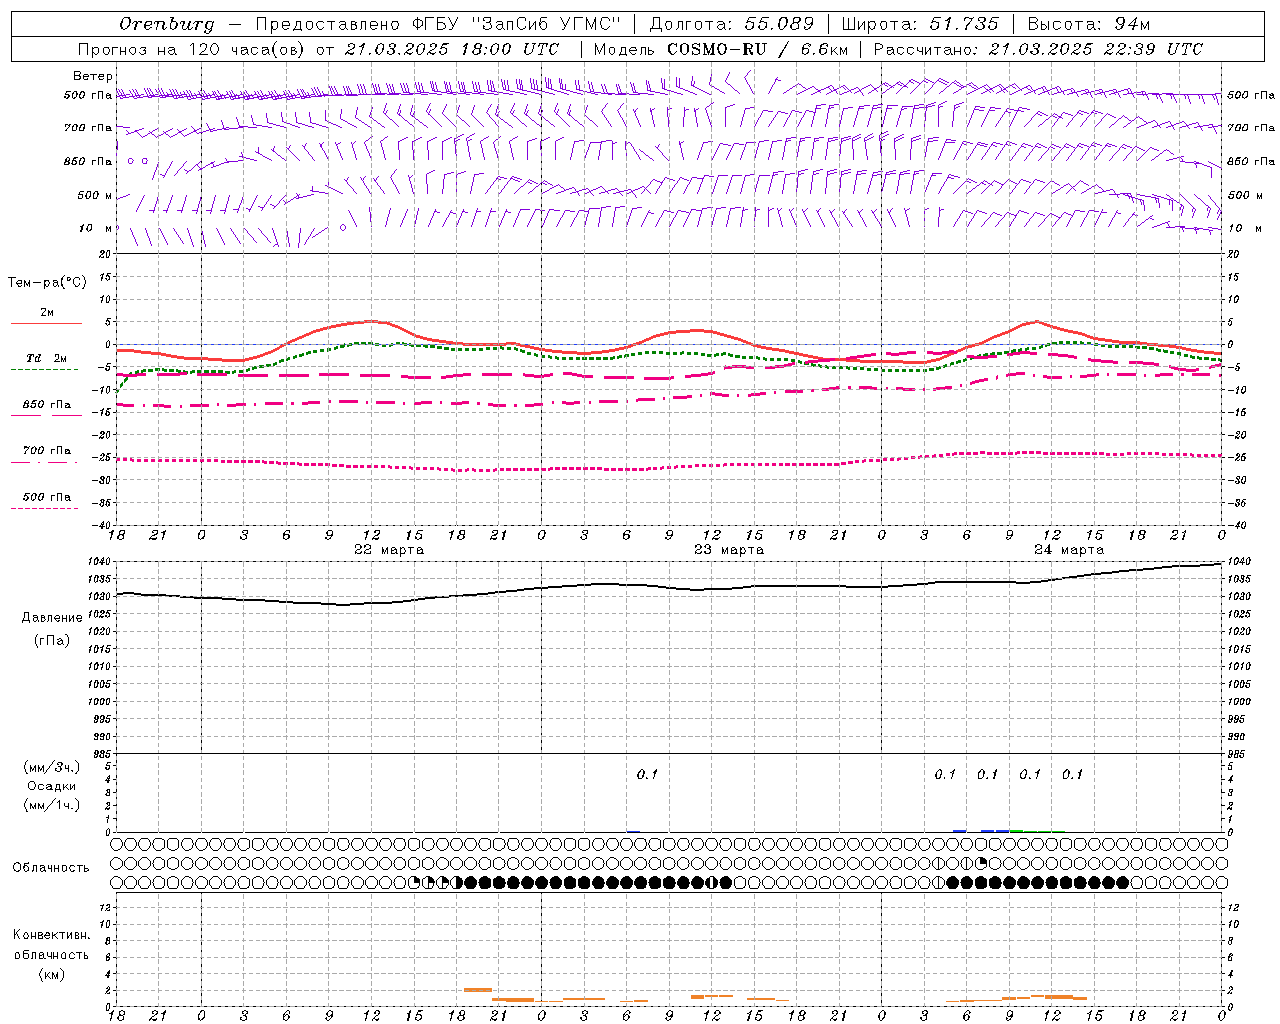Click the 850 гПа temperature legend entry
Viewport: 1280px width, 1024px height.
click(46, 405)
